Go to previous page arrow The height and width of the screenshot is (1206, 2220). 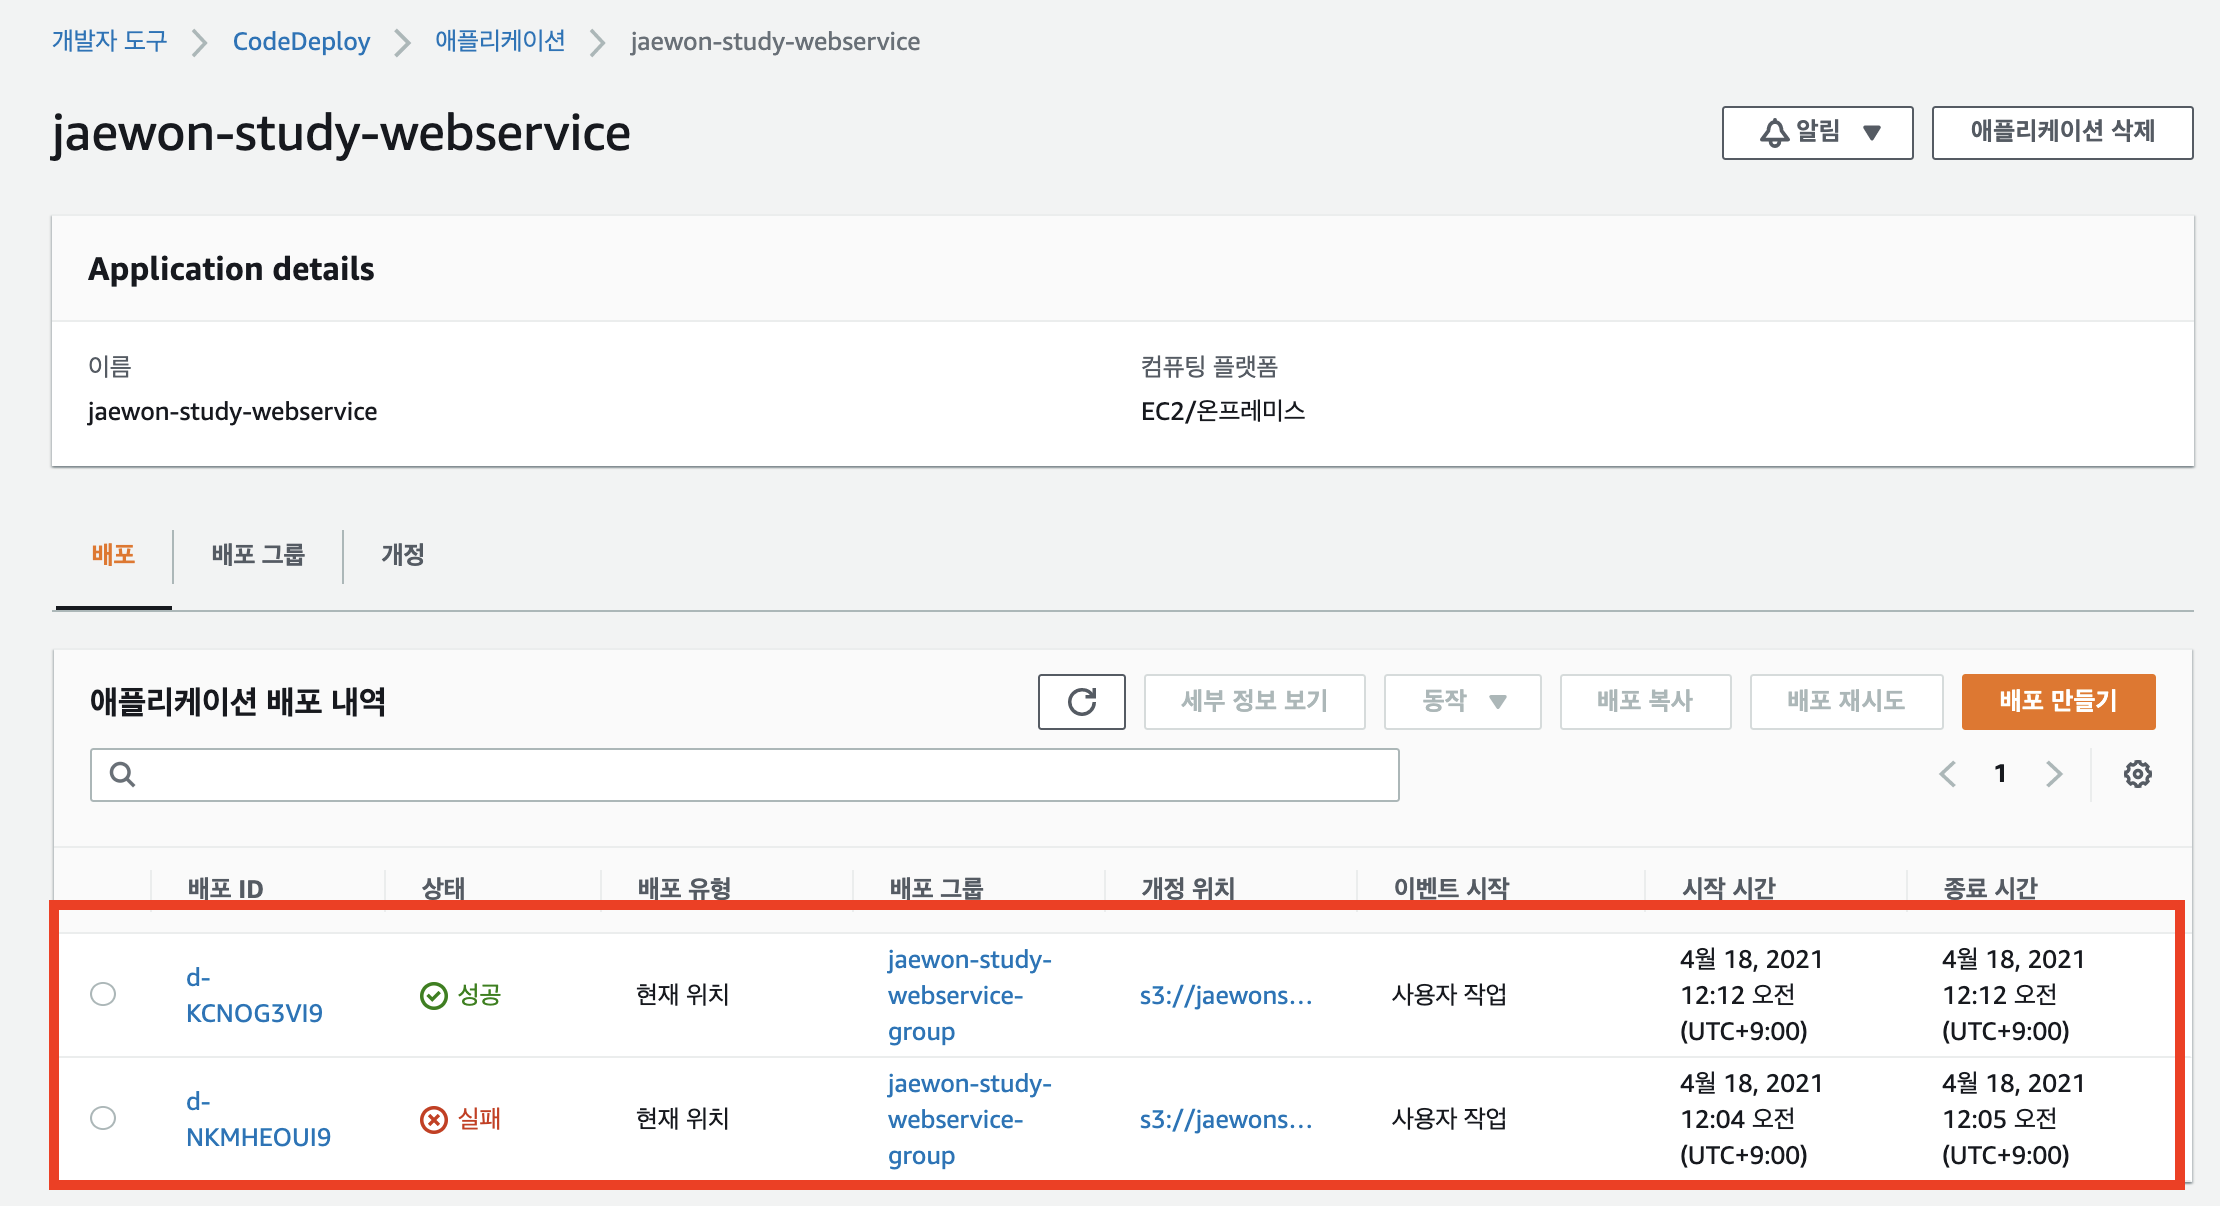click(x=1947, y=774)
